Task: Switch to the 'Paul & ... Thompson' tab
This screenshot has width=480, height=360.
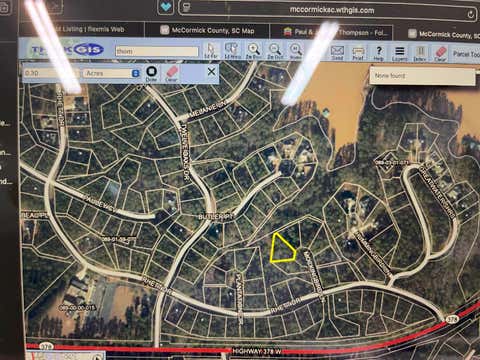Action: 331,32
